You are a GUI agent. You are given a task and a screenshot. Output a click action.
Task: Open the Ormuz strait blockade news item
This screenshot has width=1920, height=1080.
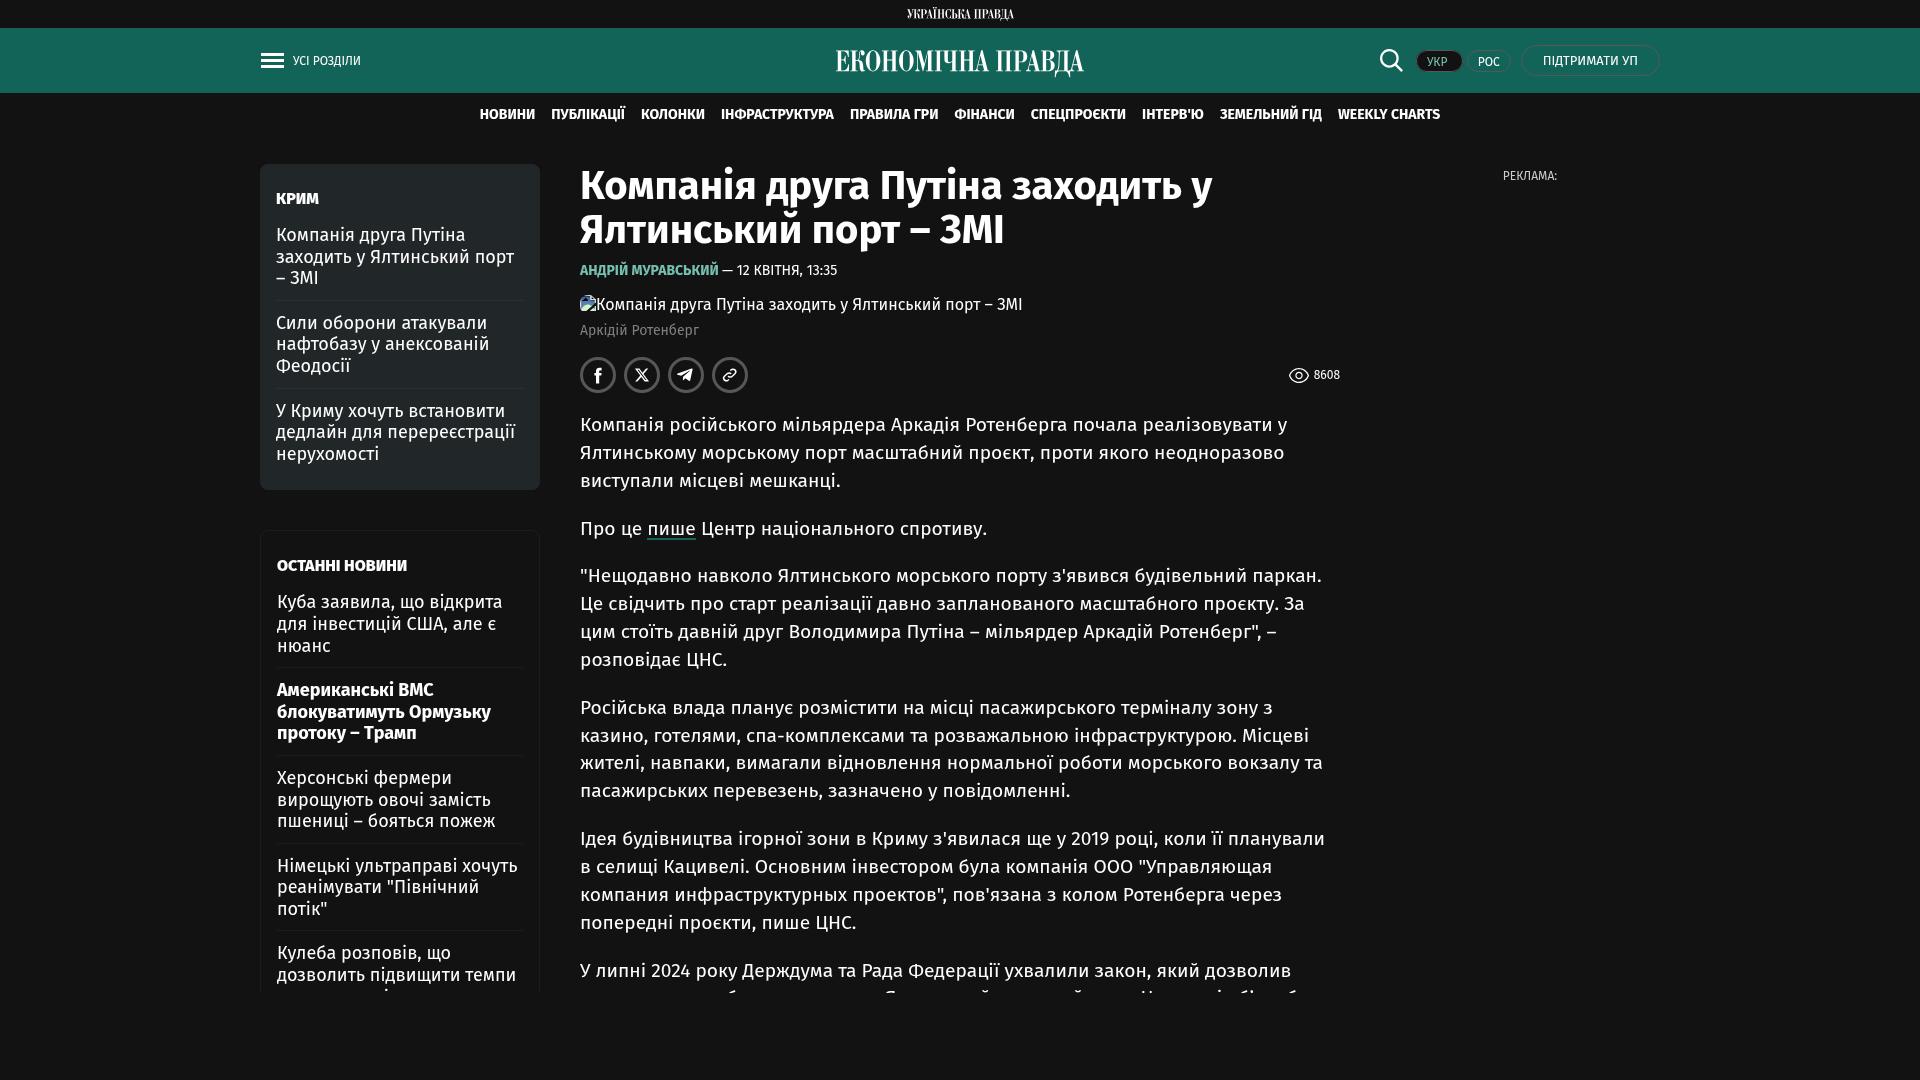point(384,712)
